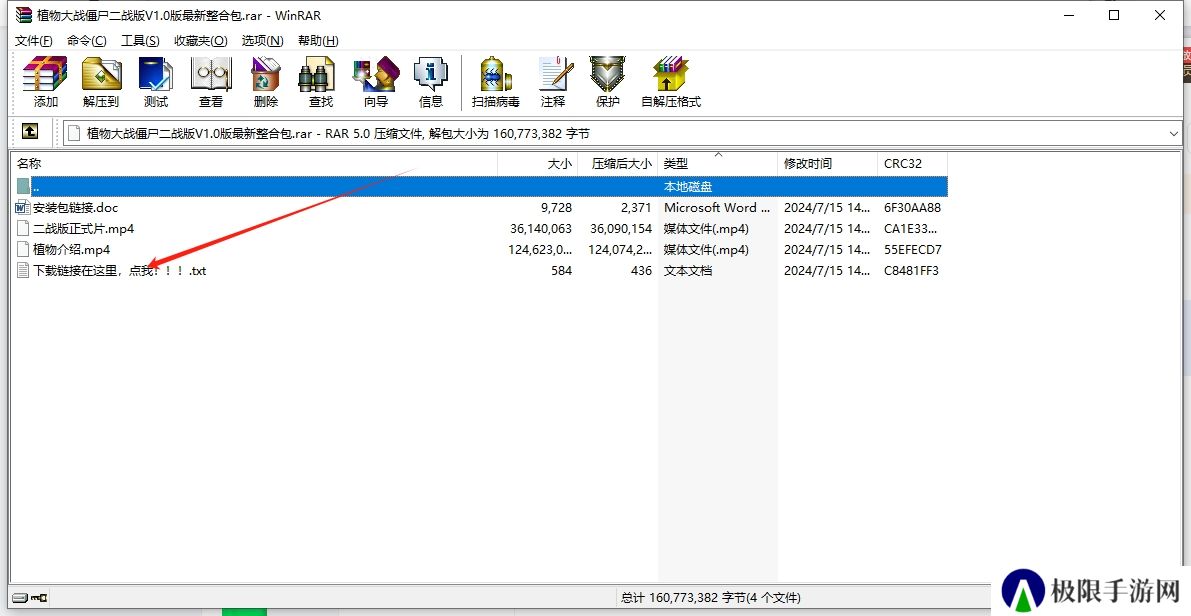Sort by Size (大小) column header
Screen dimensions: 1191x616
click(538, 163)
